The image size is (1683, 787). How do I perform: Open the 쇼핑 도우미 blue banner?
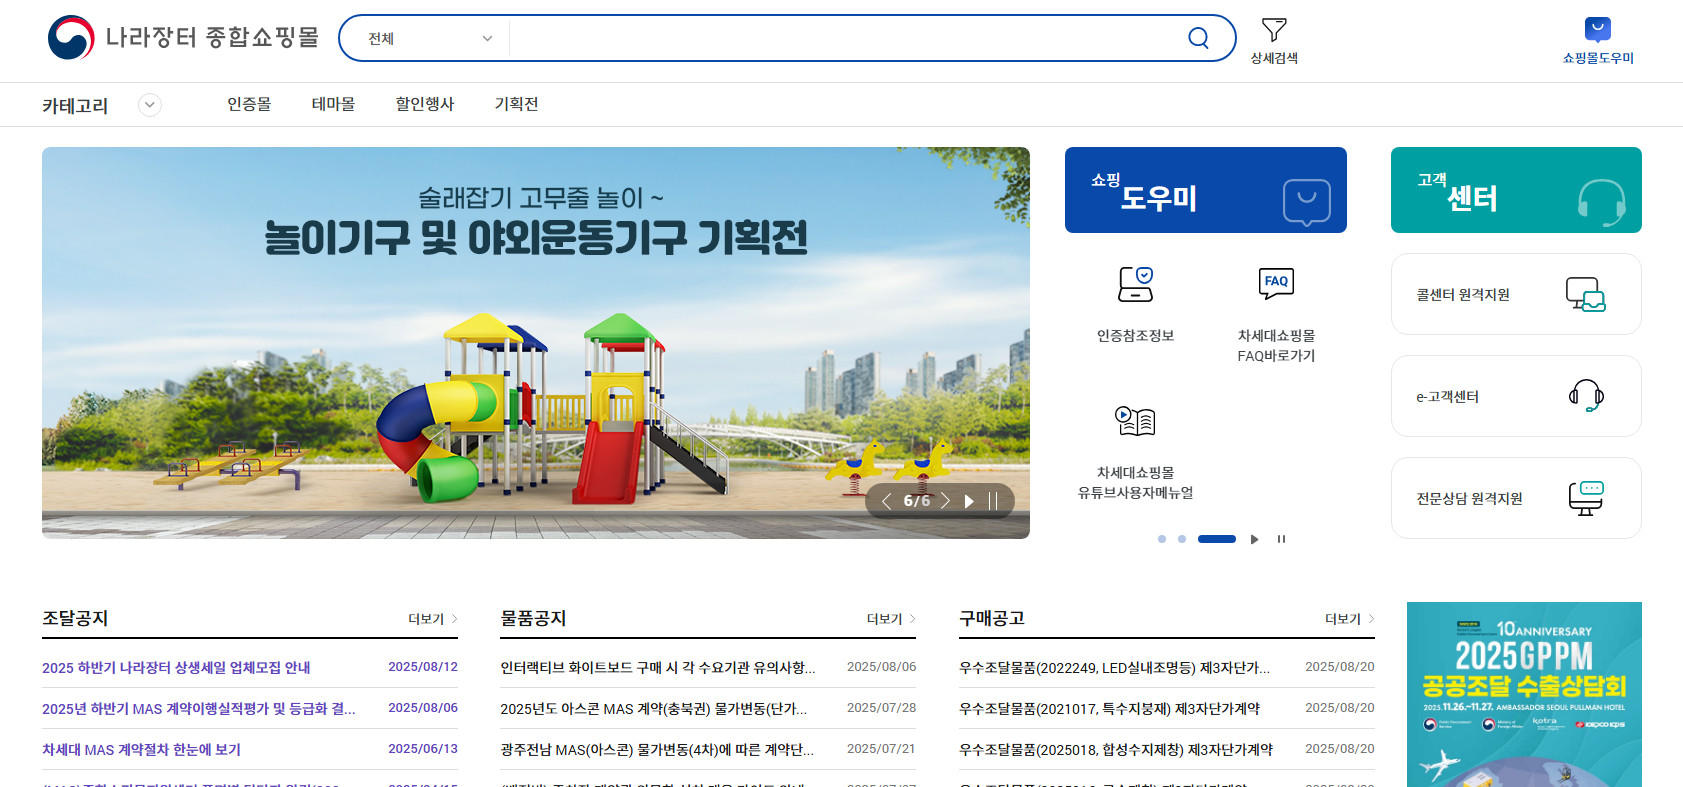tap(1206, 190)
